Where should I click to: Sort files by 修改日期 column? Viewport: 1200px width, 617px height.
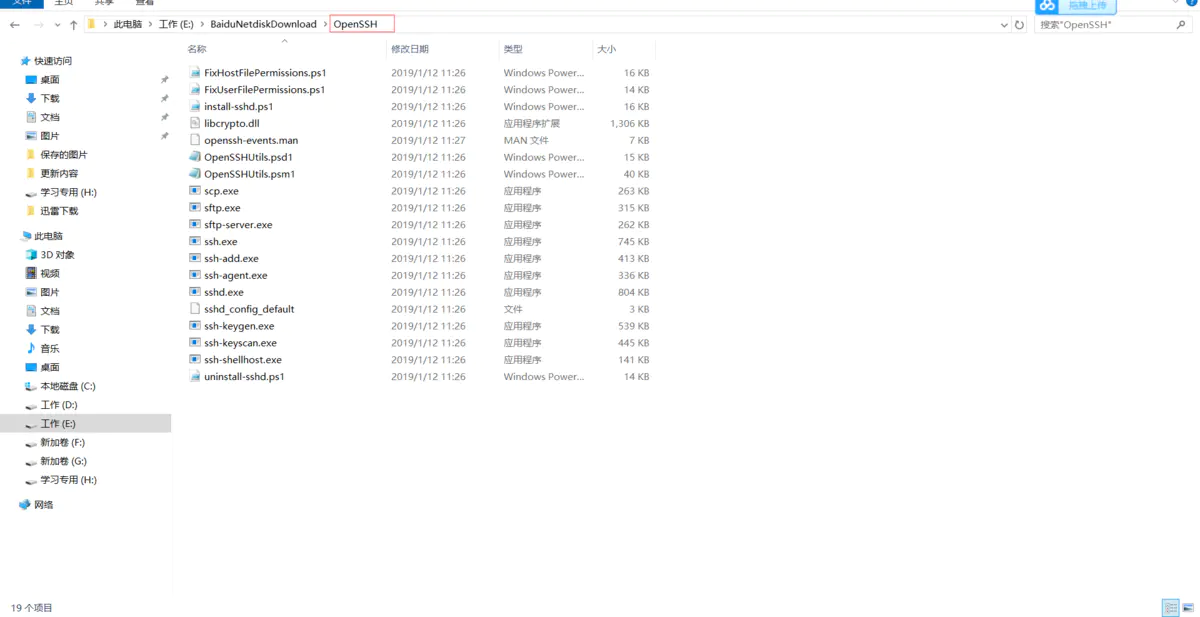point(410,49)
